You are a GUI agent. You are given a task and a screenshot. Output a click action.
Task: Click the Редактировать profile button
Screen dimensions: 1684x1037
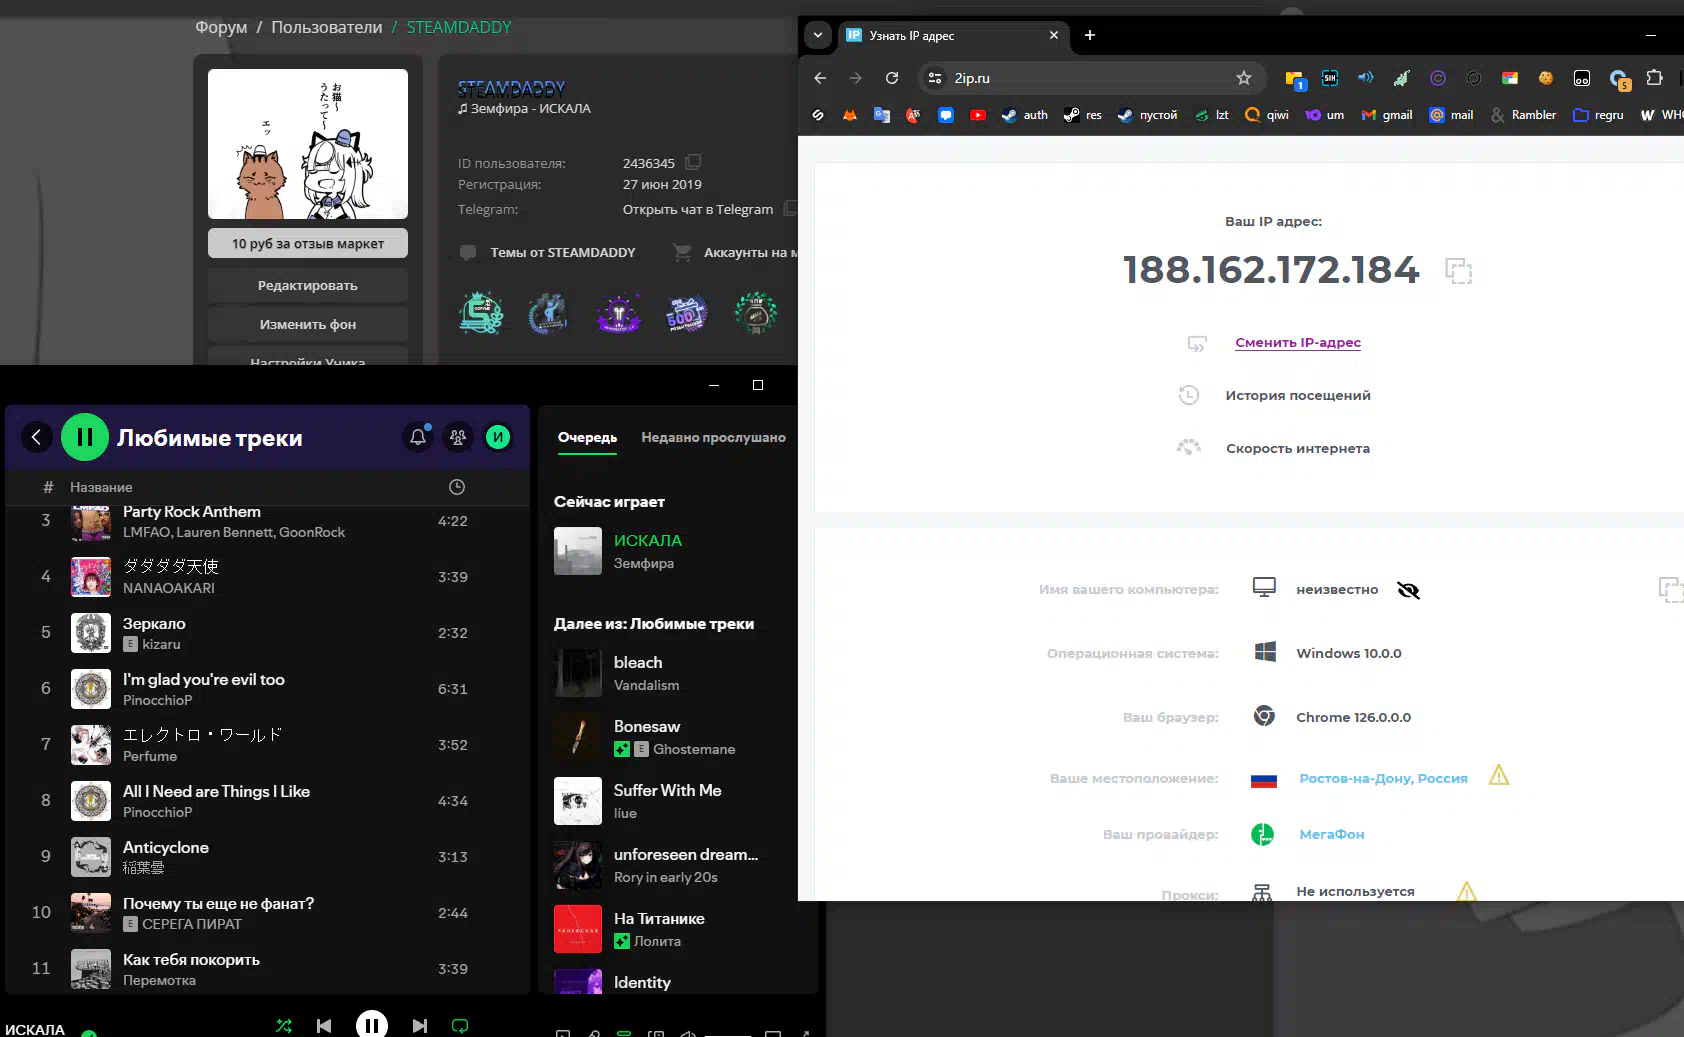[x=308, y=285]
